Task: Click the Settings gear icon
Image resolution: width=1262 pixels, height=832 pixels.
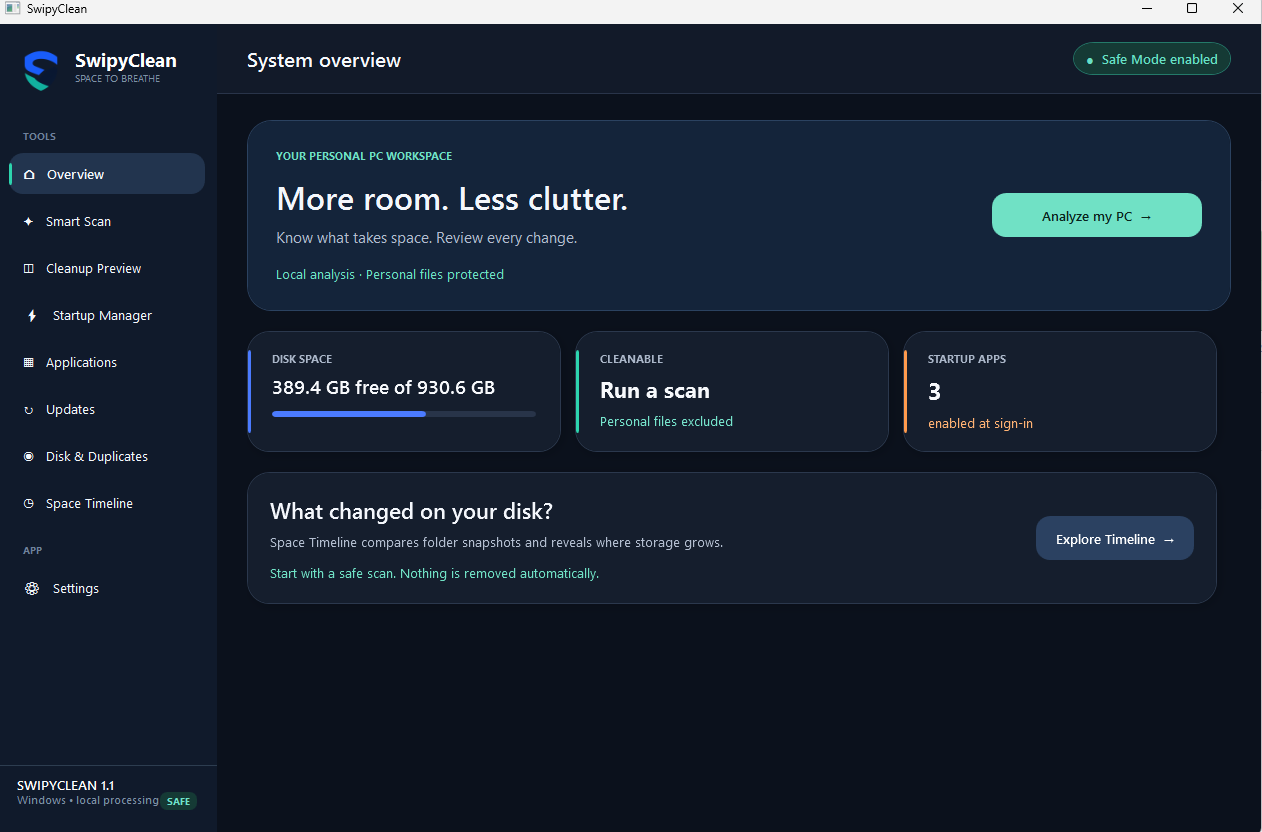Action: [32, 589]
